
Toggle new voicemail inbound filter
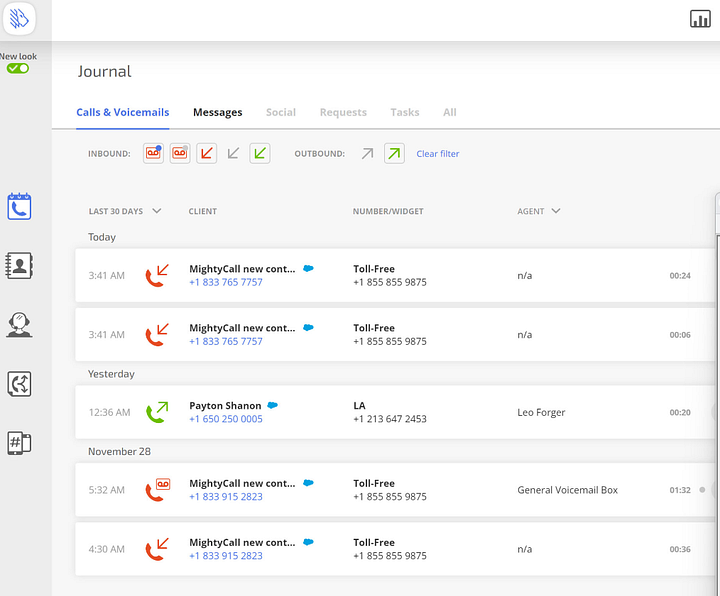[x=153, y=153]
